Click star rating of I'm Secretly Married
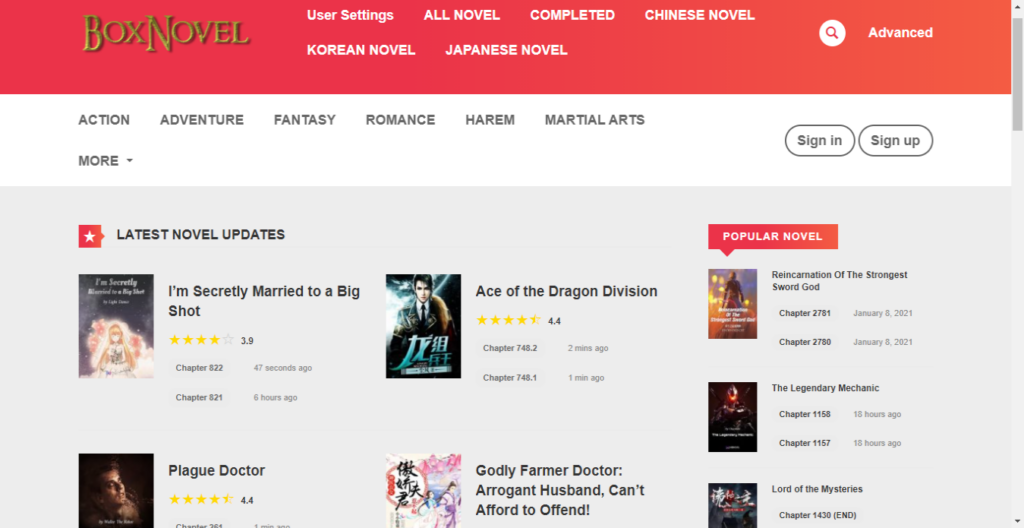The image size is (1024, 528). pyautogui.click(x=201, y=340)
